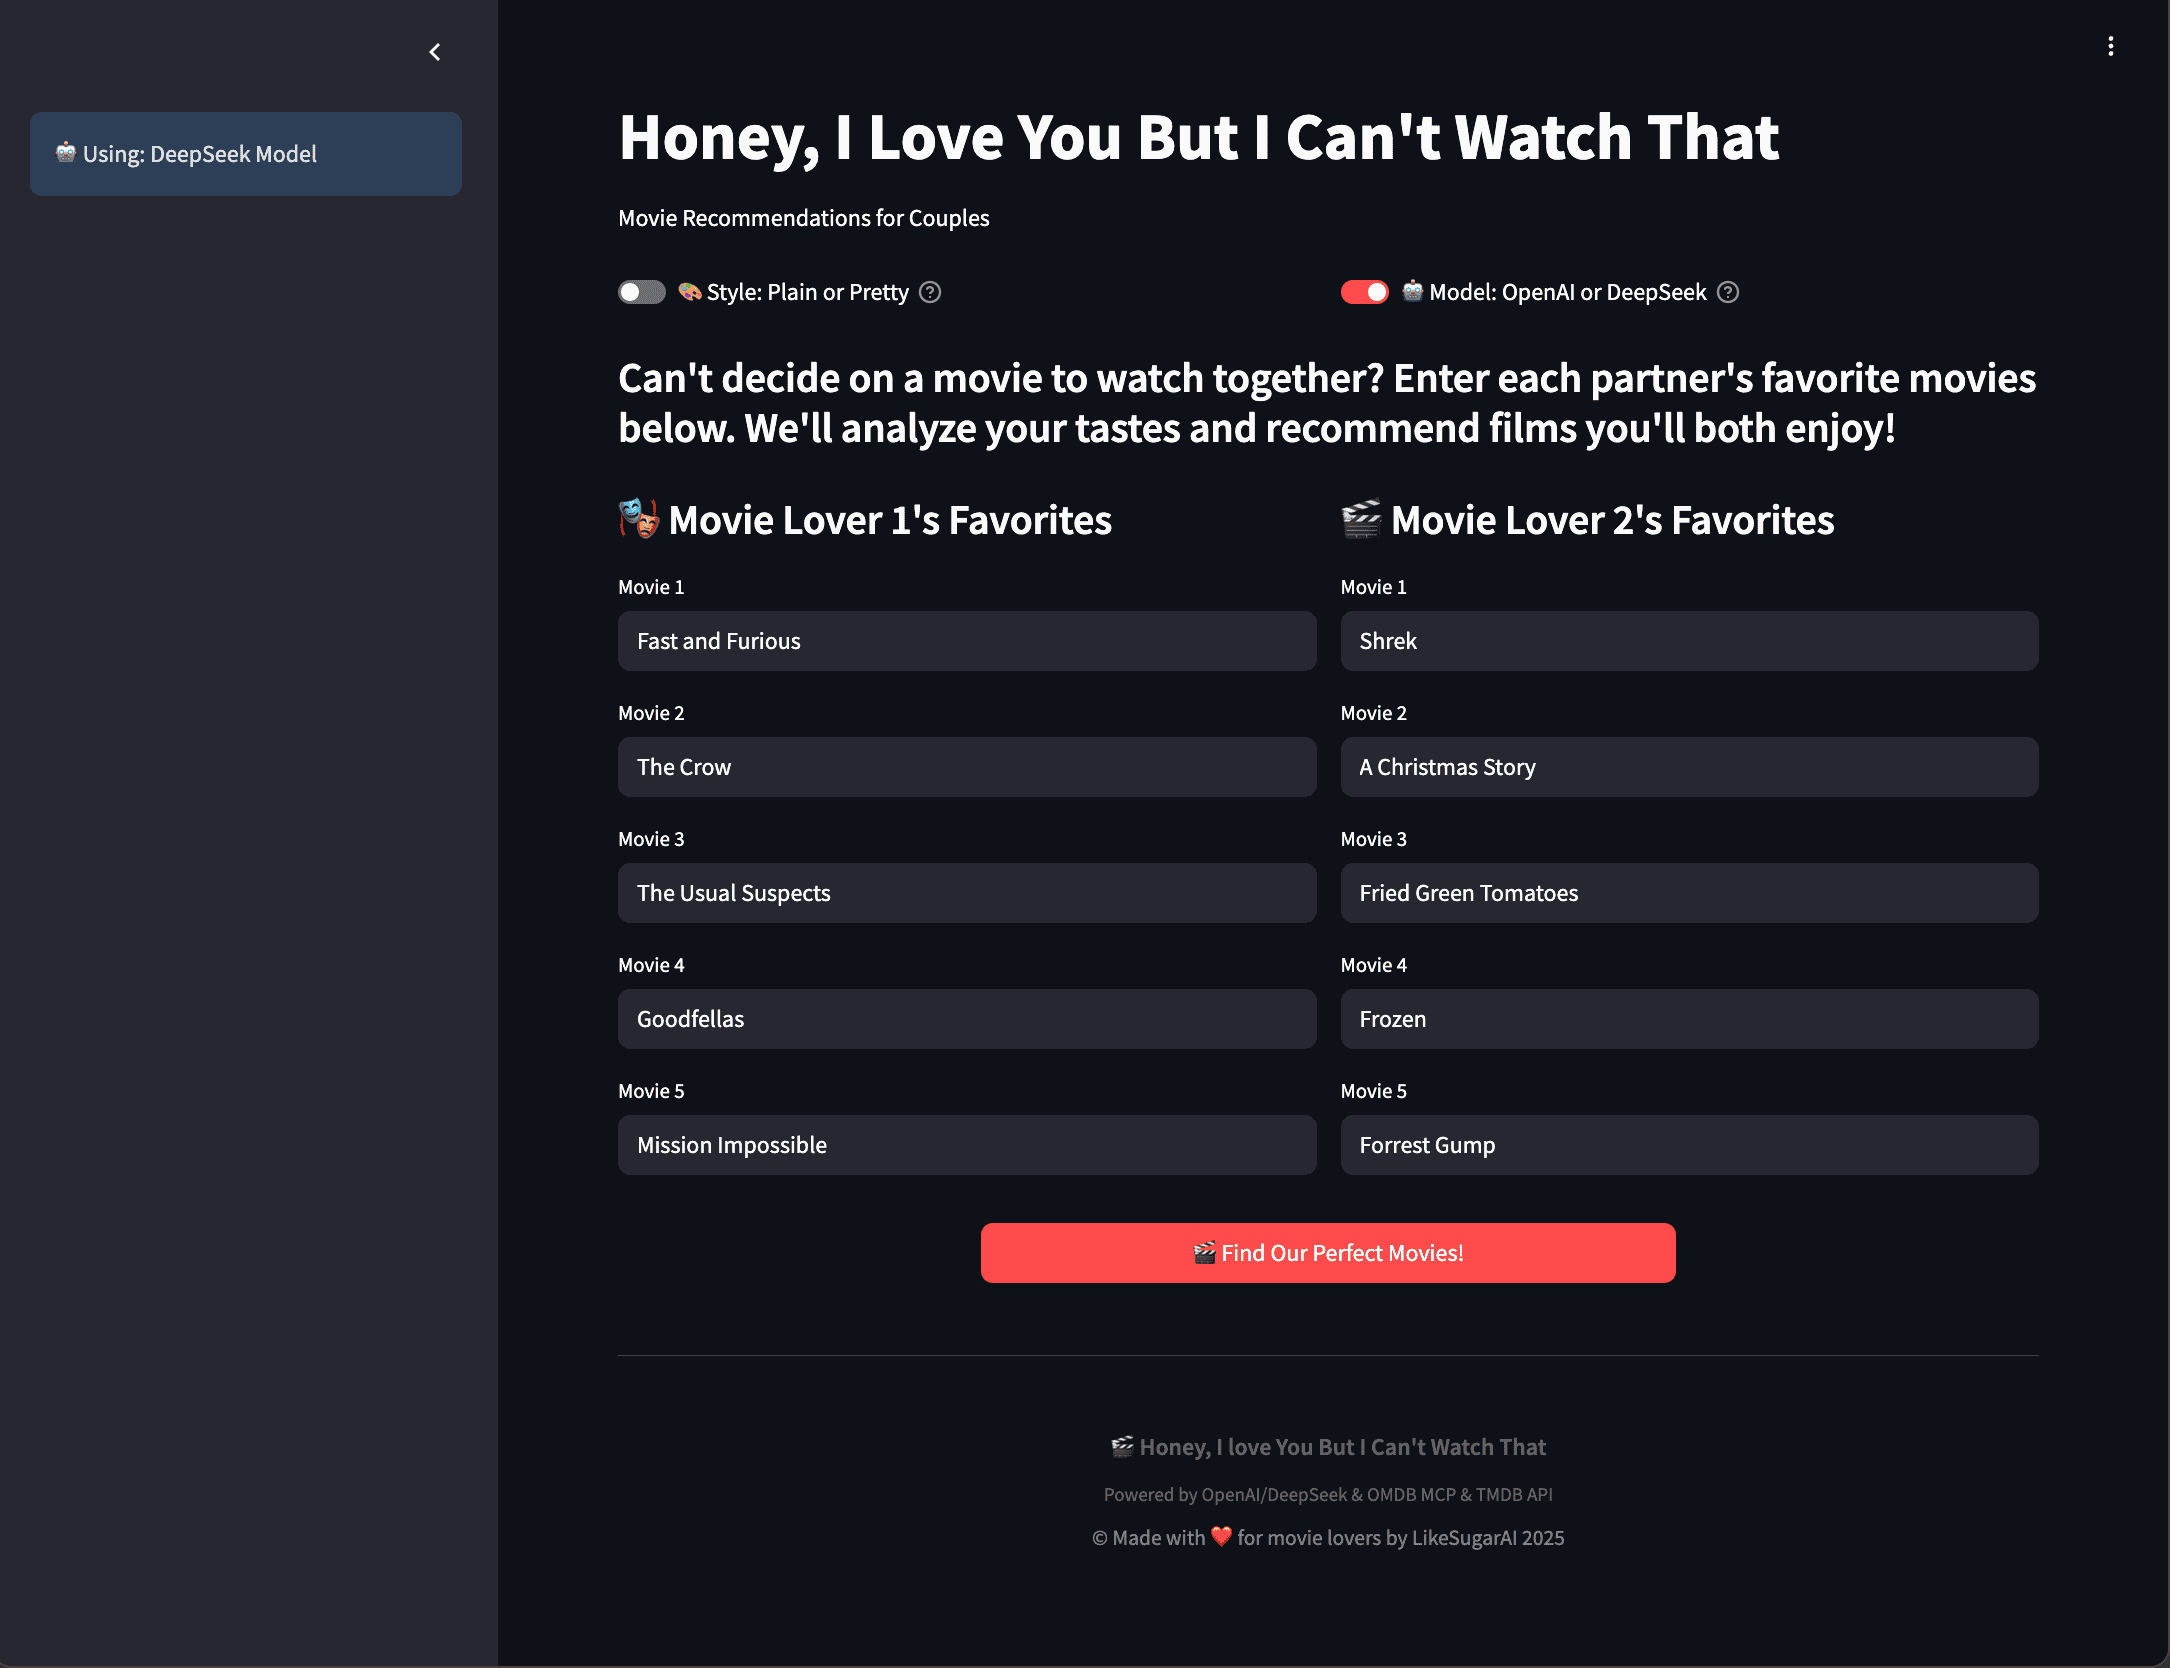Click the help icon beside Model toggle

[1728, 292]
